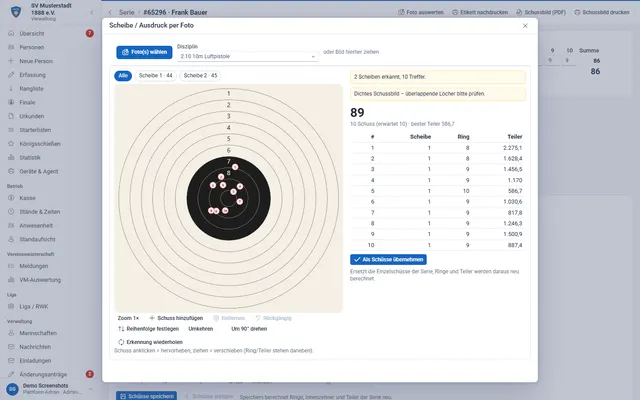Click the Einladungen sidebar icon

[11, 360]
